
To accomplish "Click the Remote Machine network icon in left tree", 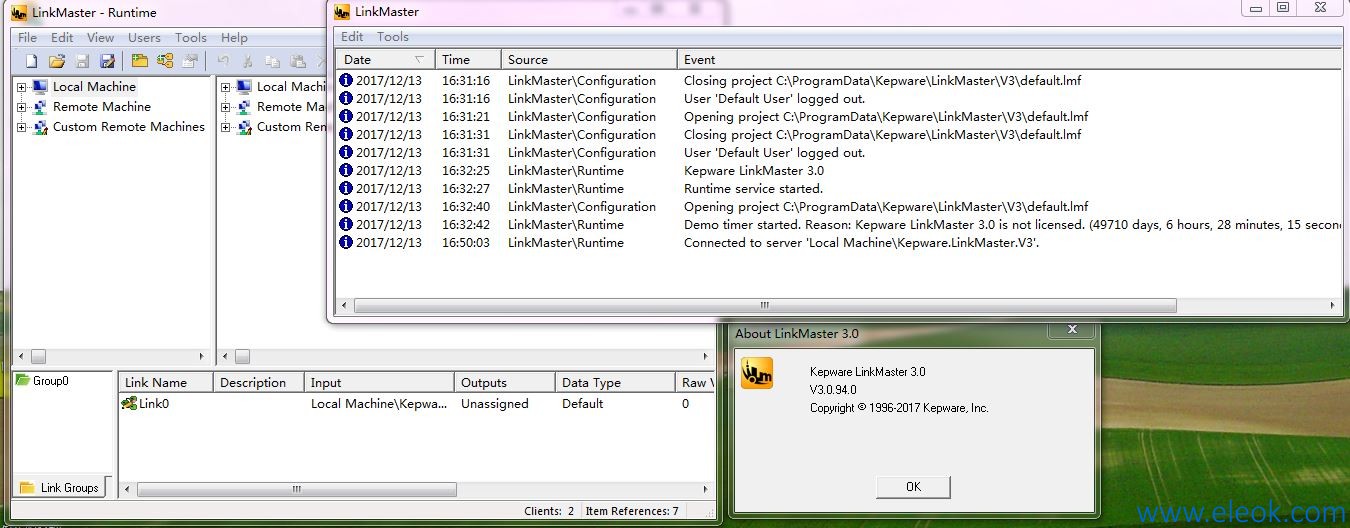I will pos(40,107).
